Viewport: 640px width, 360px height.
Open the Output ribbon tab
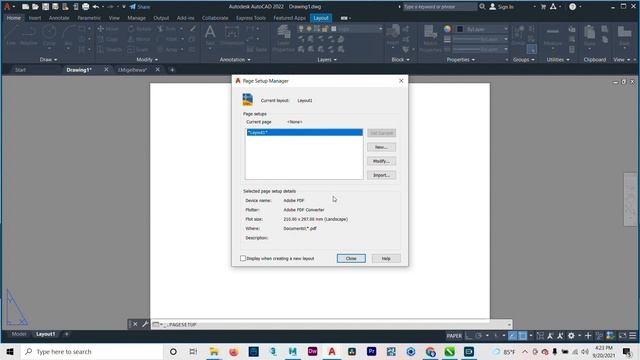pyautogui.click(x=161, y=18)
